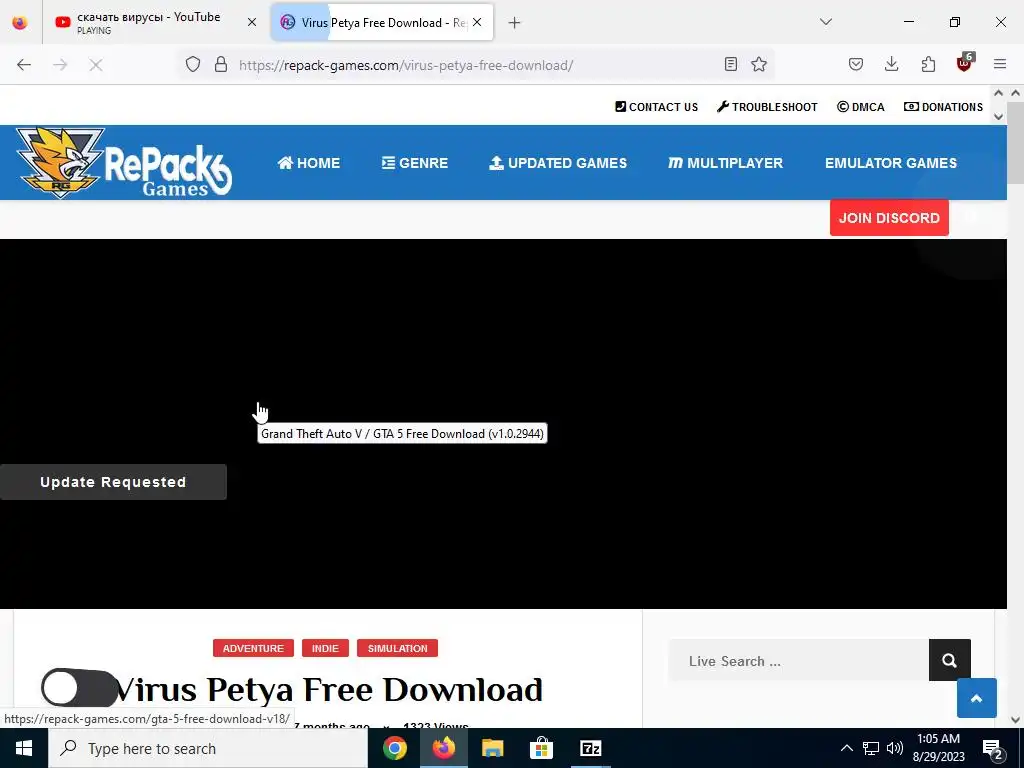Screen dimensions: 1024x768
Task: Open the Save to Pocket icon
Action: 856,64
